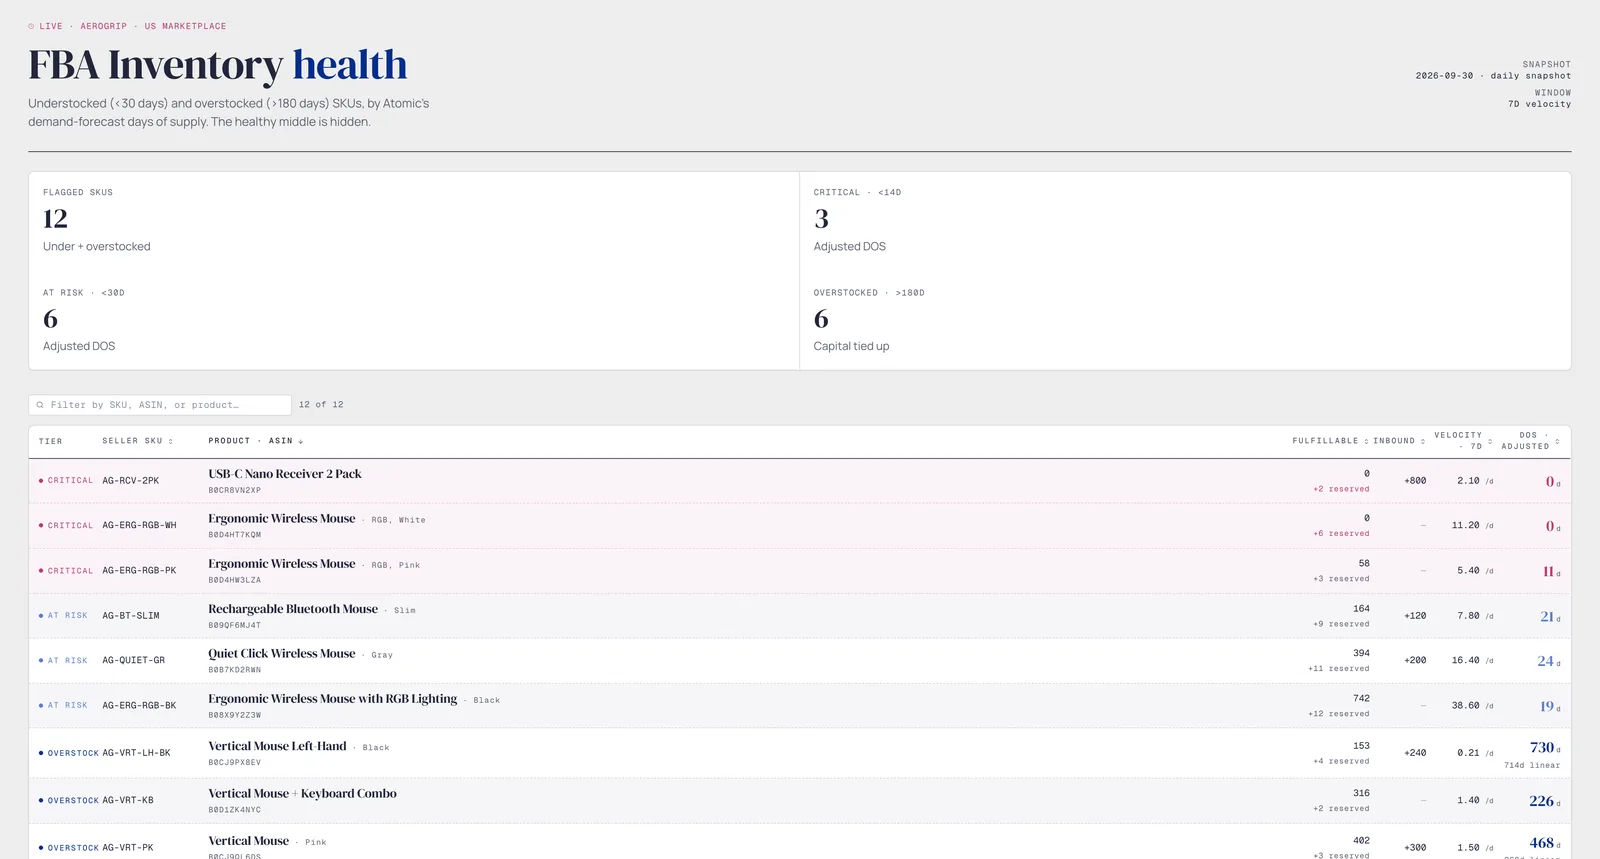
Task: Click AEROGRIP breadcrumb label
Action: pos(103,26)
